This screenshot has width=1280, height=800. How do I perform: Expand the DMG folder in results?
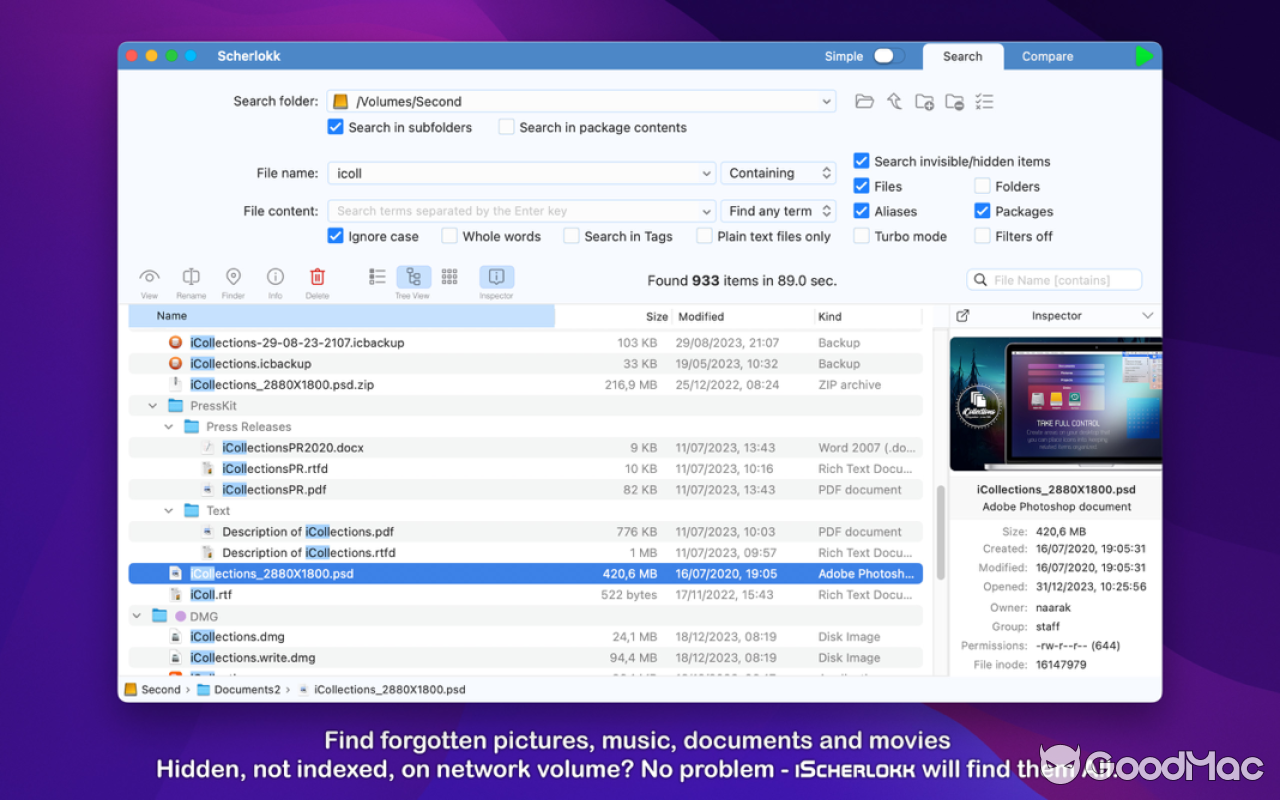136,615
